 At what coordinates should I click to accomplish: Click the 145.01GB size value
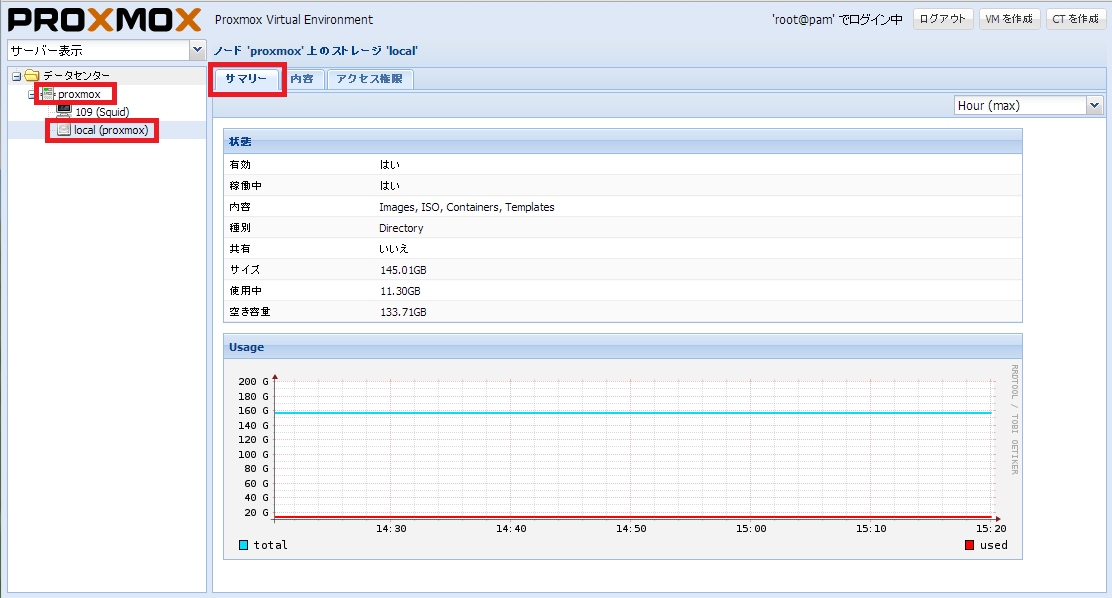[x=404, y=270]
